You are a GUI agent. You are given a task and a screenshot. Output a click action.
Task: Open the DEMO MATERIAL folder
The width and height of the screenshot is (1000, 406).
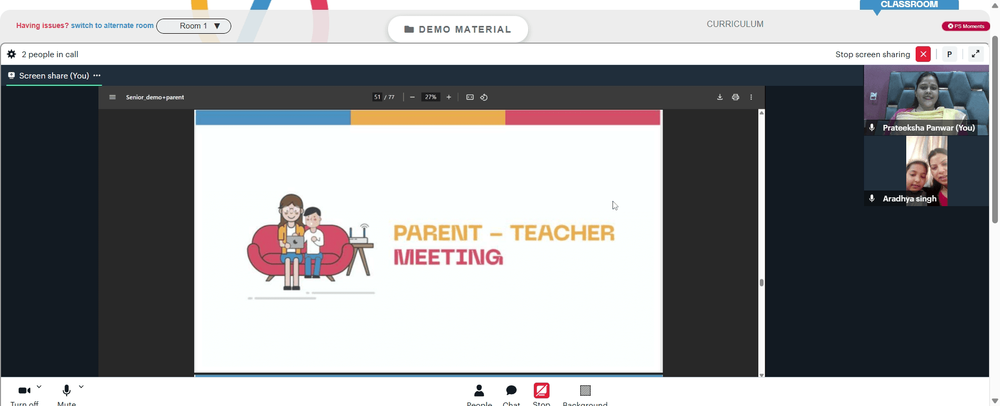pos(458,29)
